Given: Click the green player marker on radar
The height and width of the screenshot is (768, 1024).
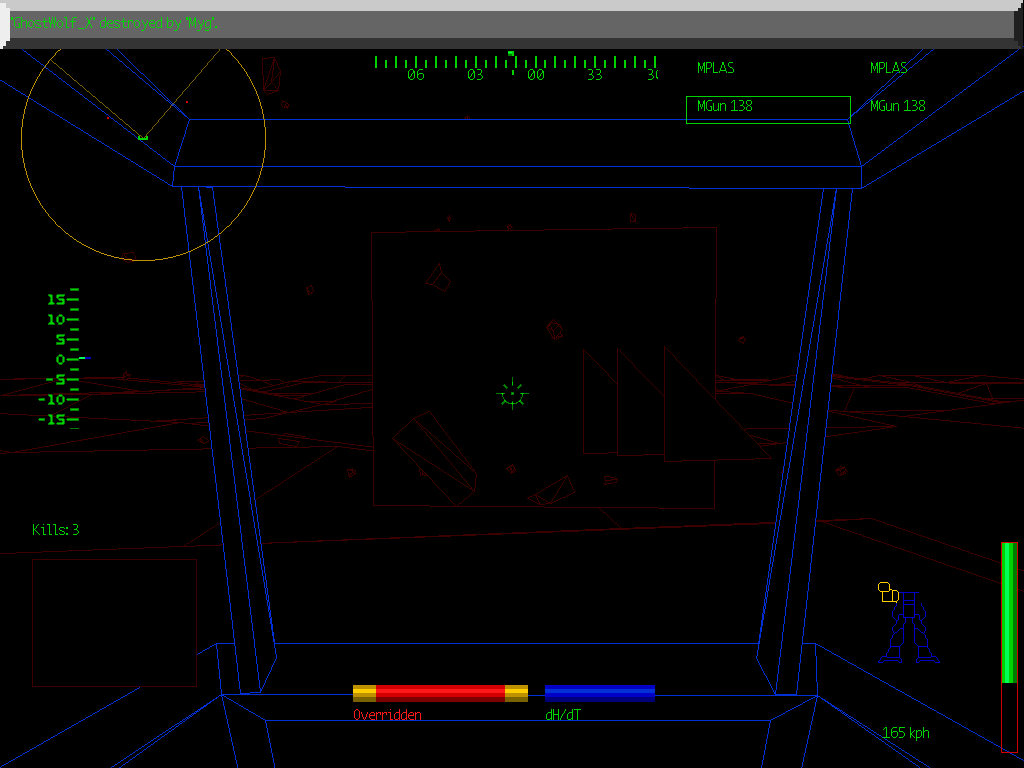Looking at the screenshot, I should (x=143, y=137).
